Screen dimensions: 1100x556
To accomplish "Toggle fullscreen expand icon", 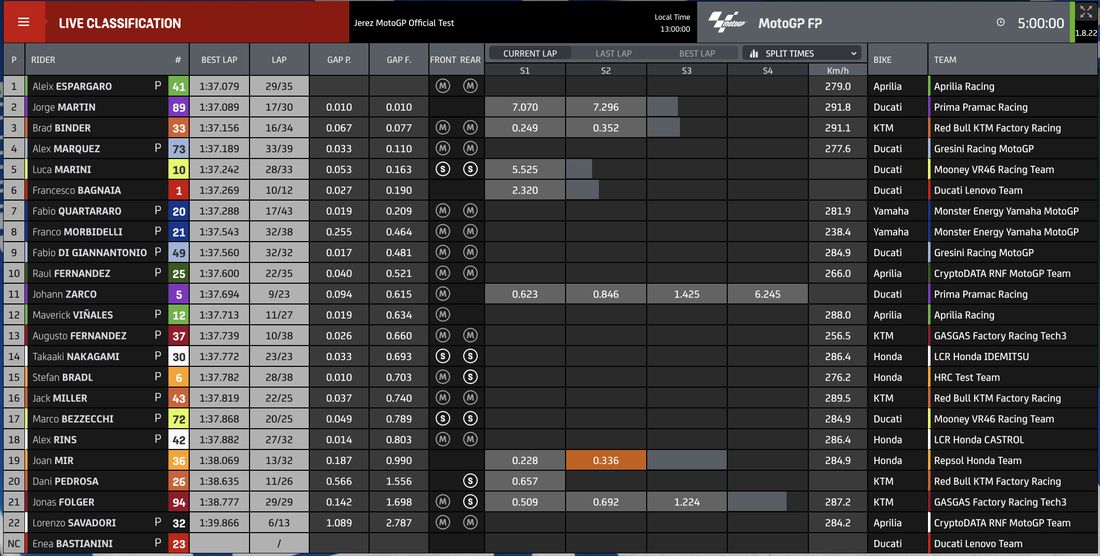I will pos(1085,12).
